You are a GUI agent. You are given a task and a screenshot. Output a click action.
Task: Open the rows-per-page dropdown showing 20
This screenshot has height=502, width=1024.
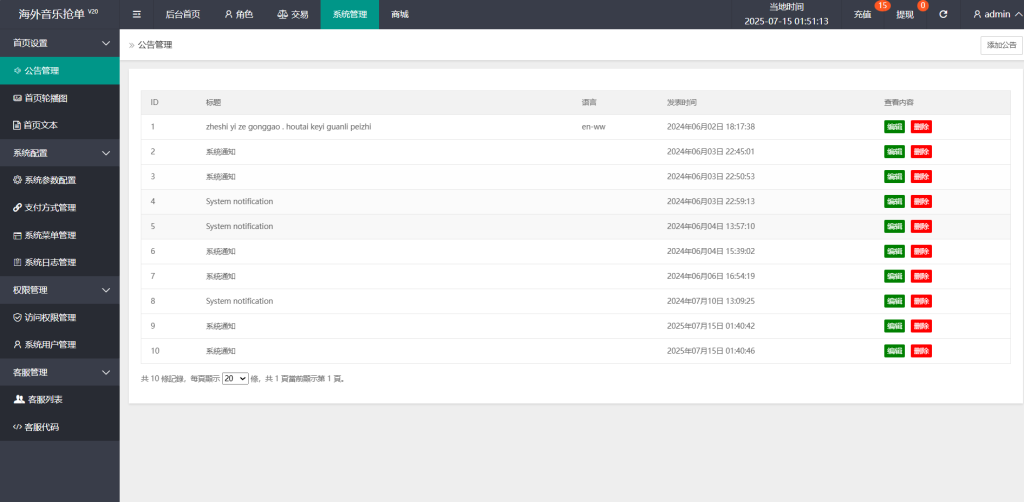pyautogui.click(x=235, y=379)
